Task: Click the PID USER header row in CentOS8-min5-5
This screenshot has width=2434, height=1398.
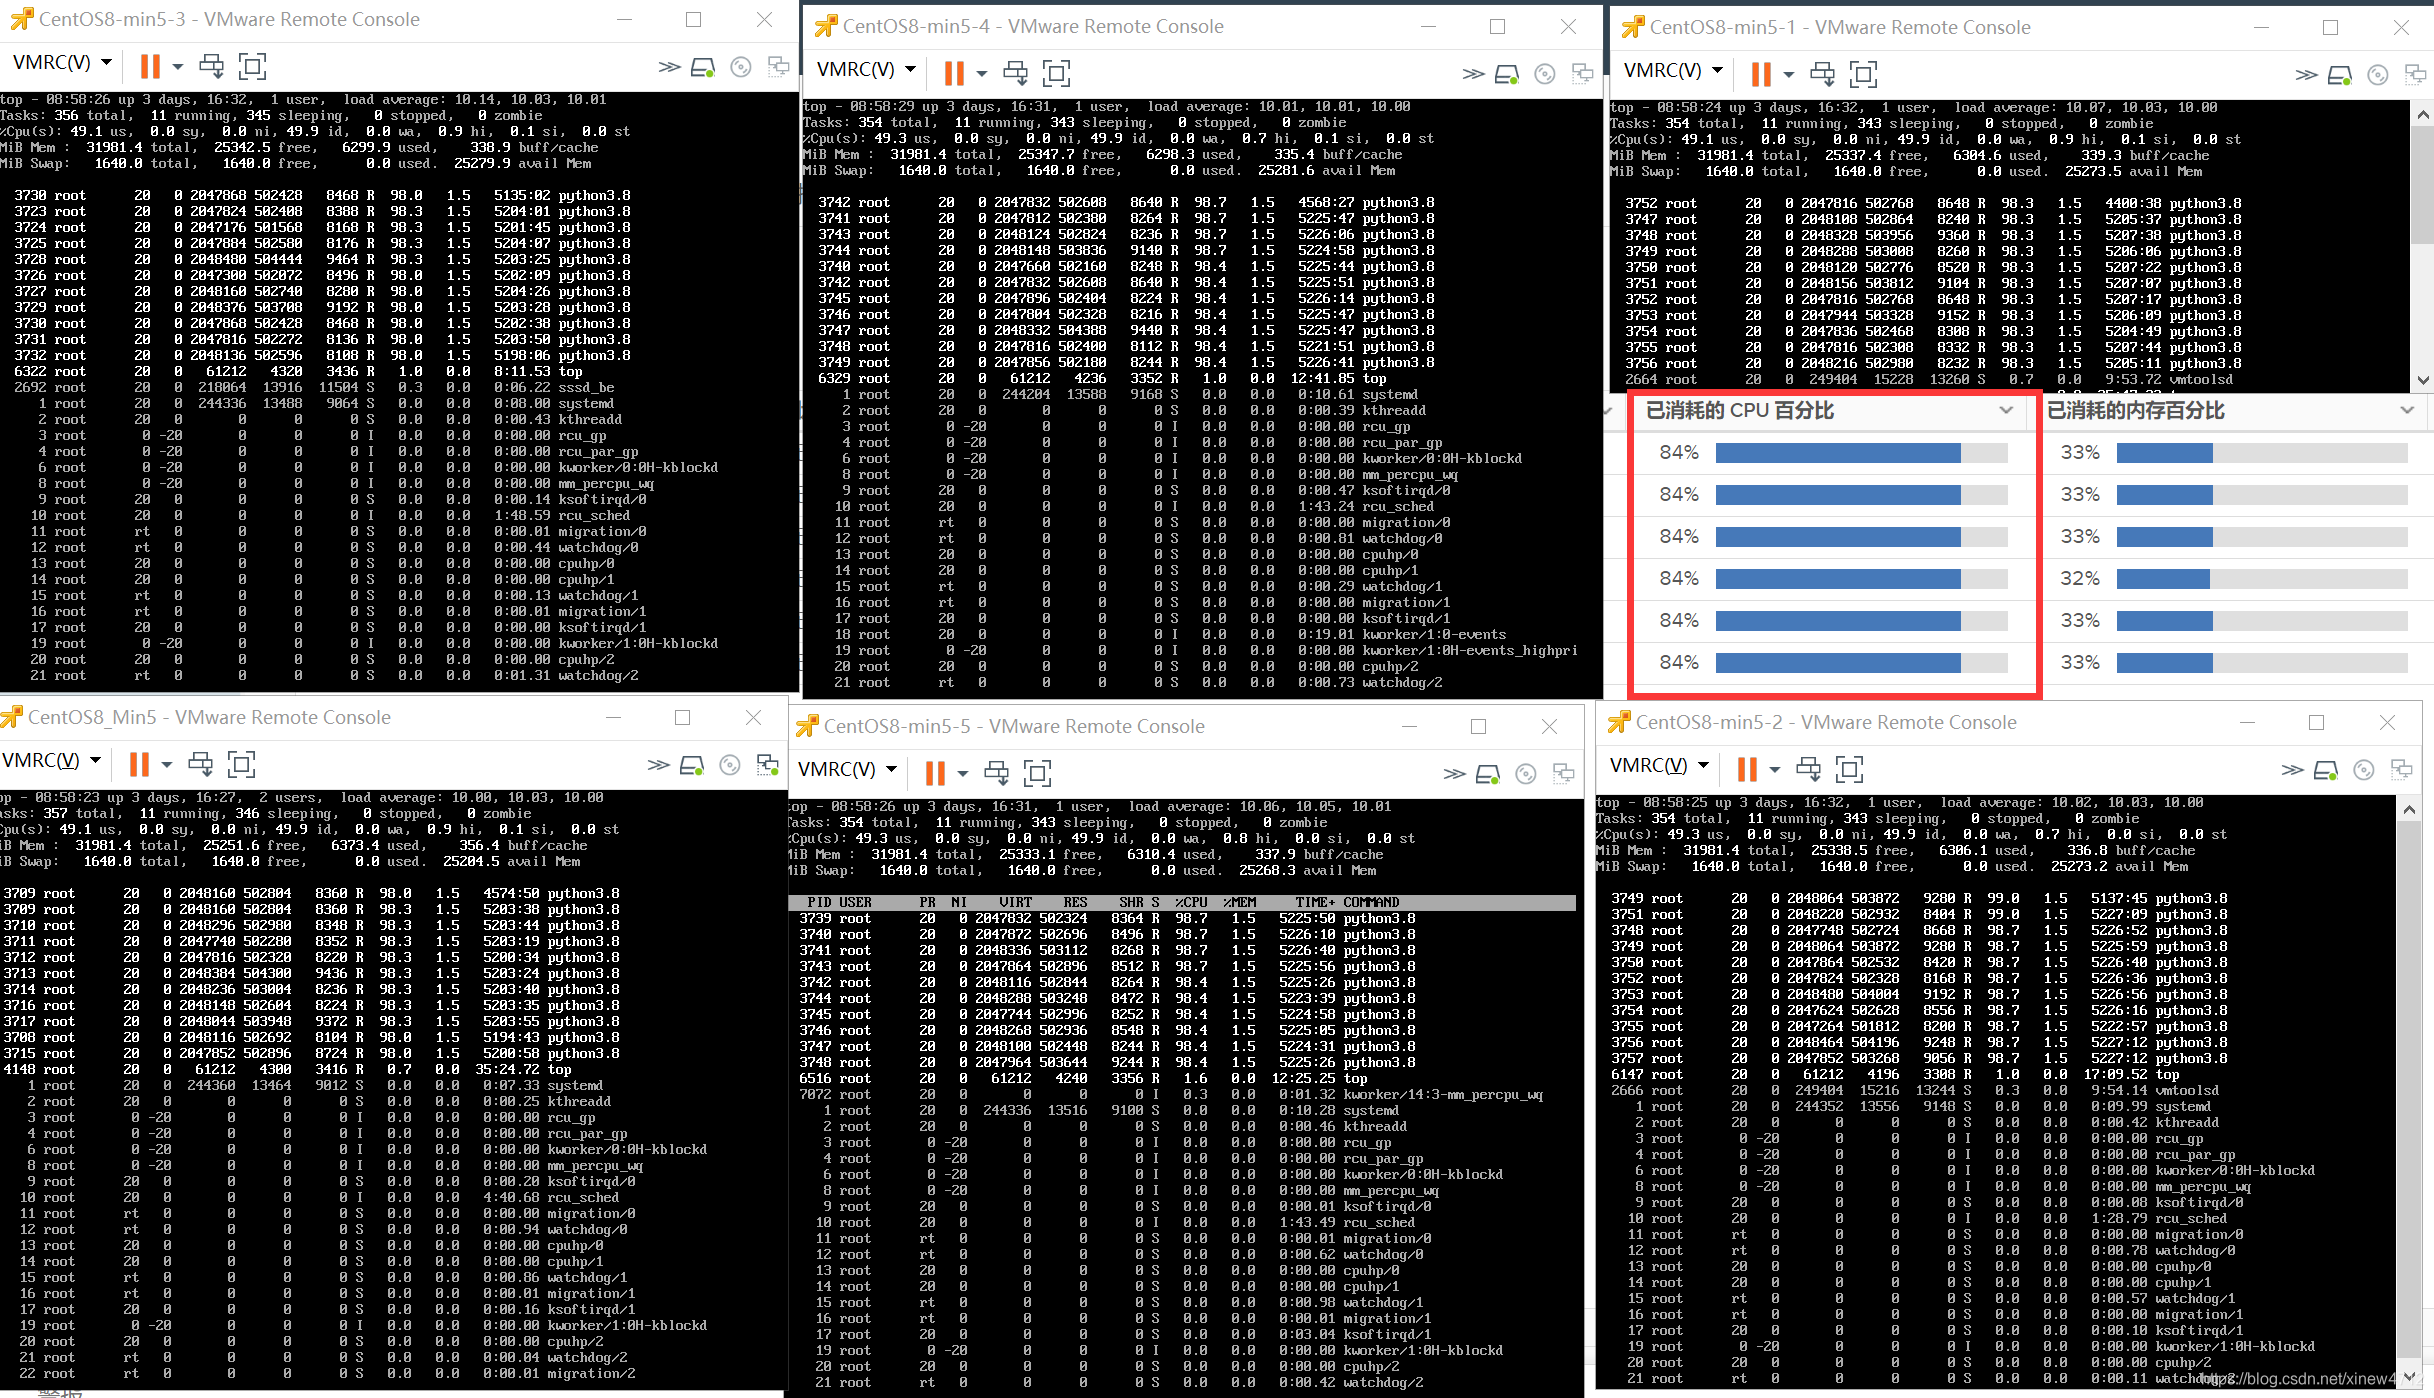Action: click(1183, 902)
